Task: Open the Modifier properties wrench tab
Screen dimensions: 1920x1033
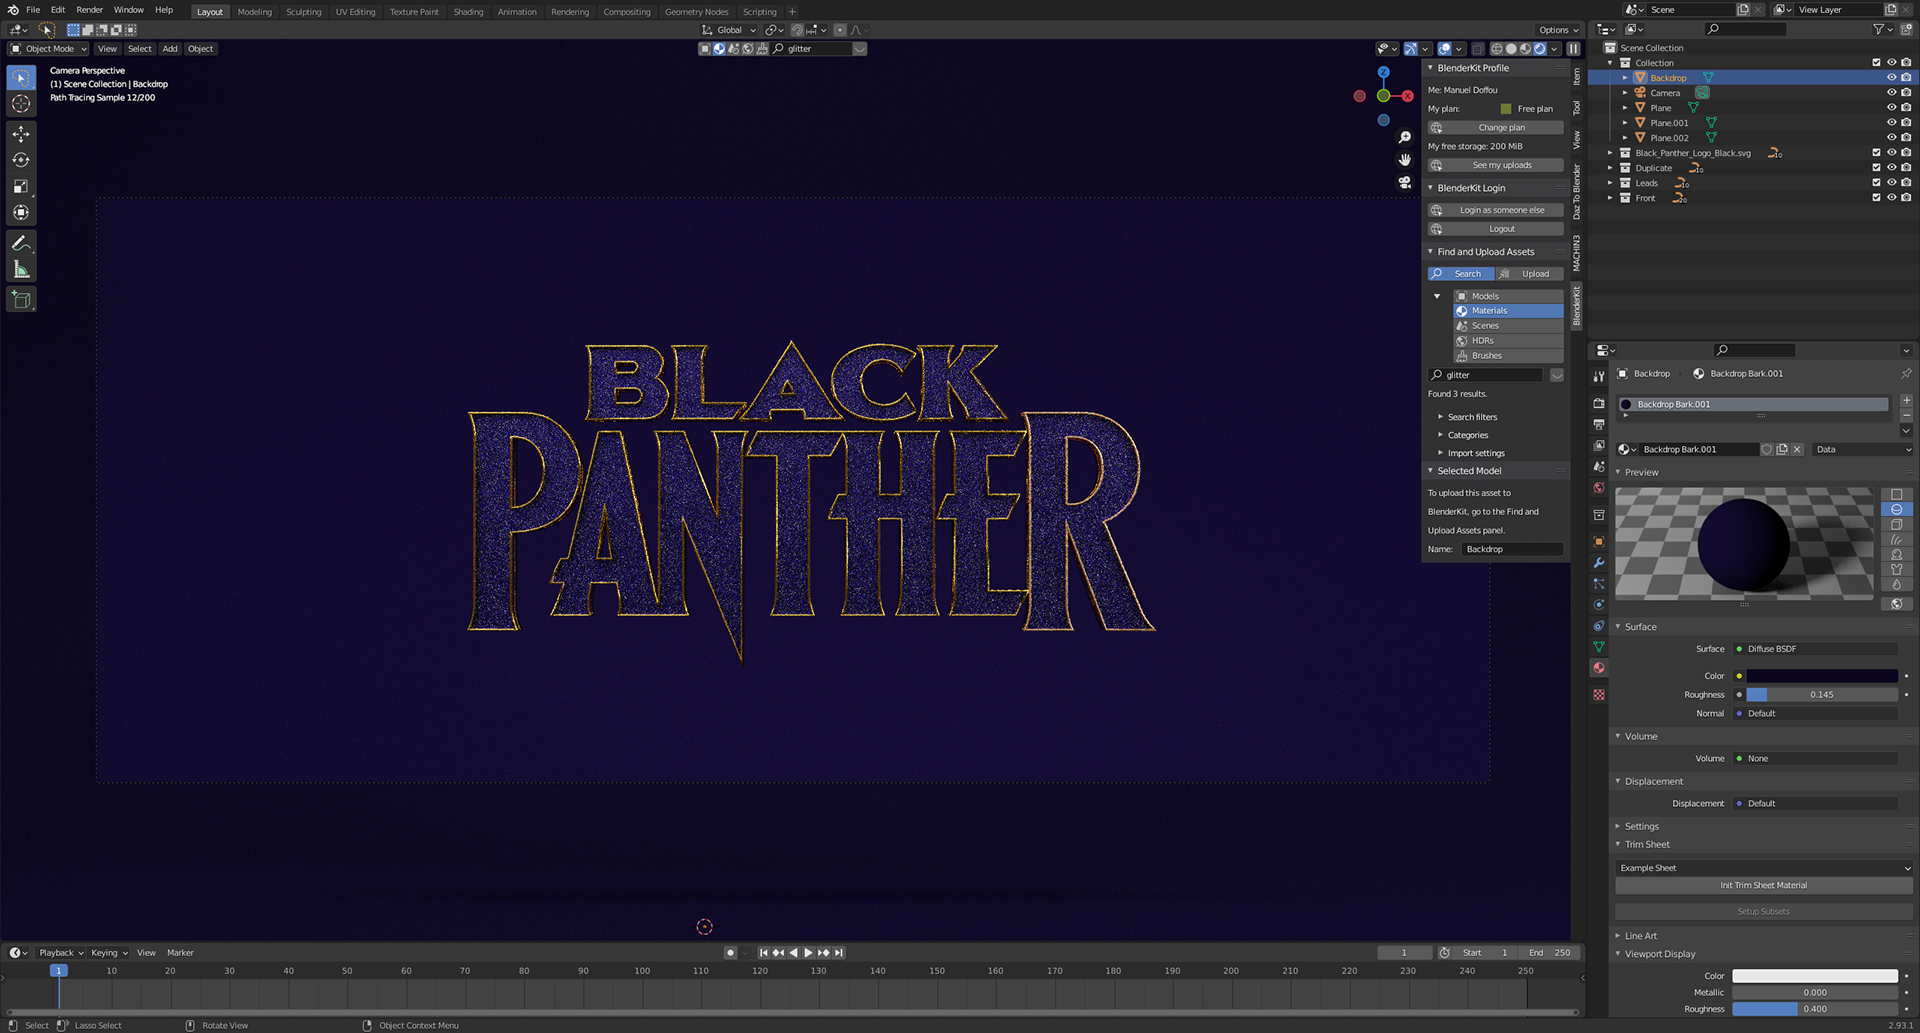Action: [x=1599, y=563]
